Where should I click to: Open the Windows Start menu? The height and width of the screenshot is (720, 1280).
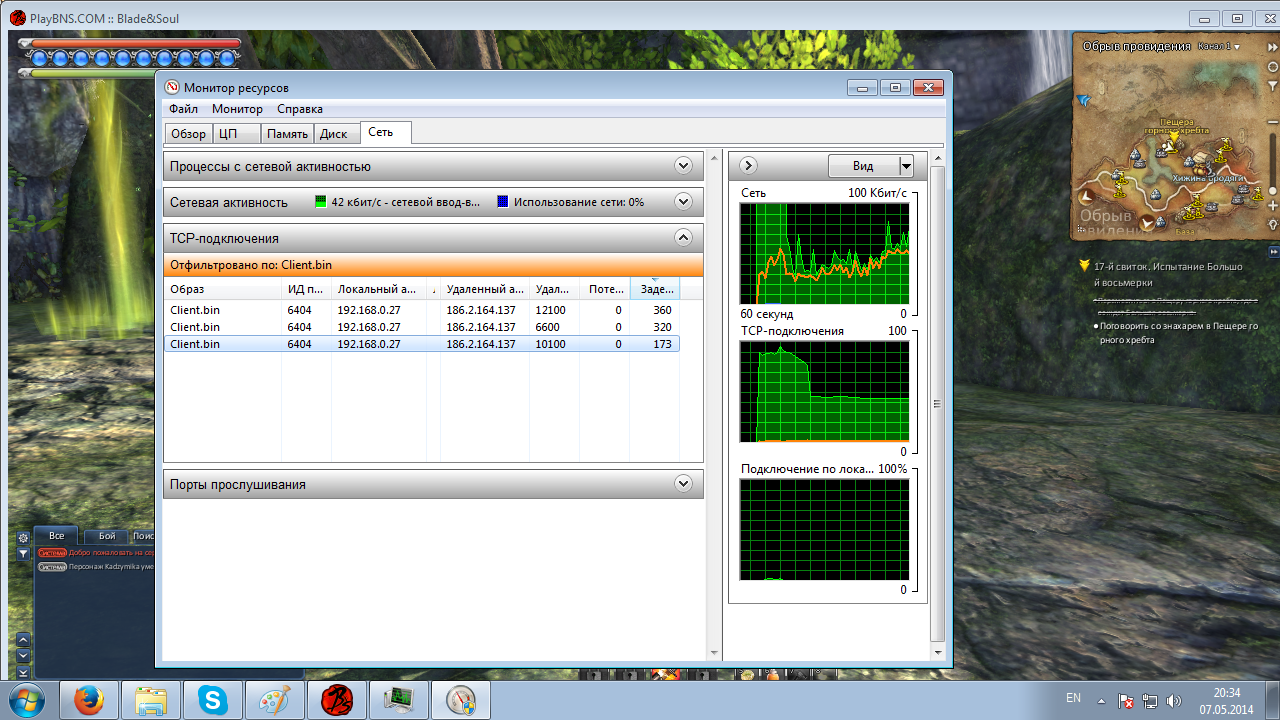pyautogui.click(x=27, y=700)
